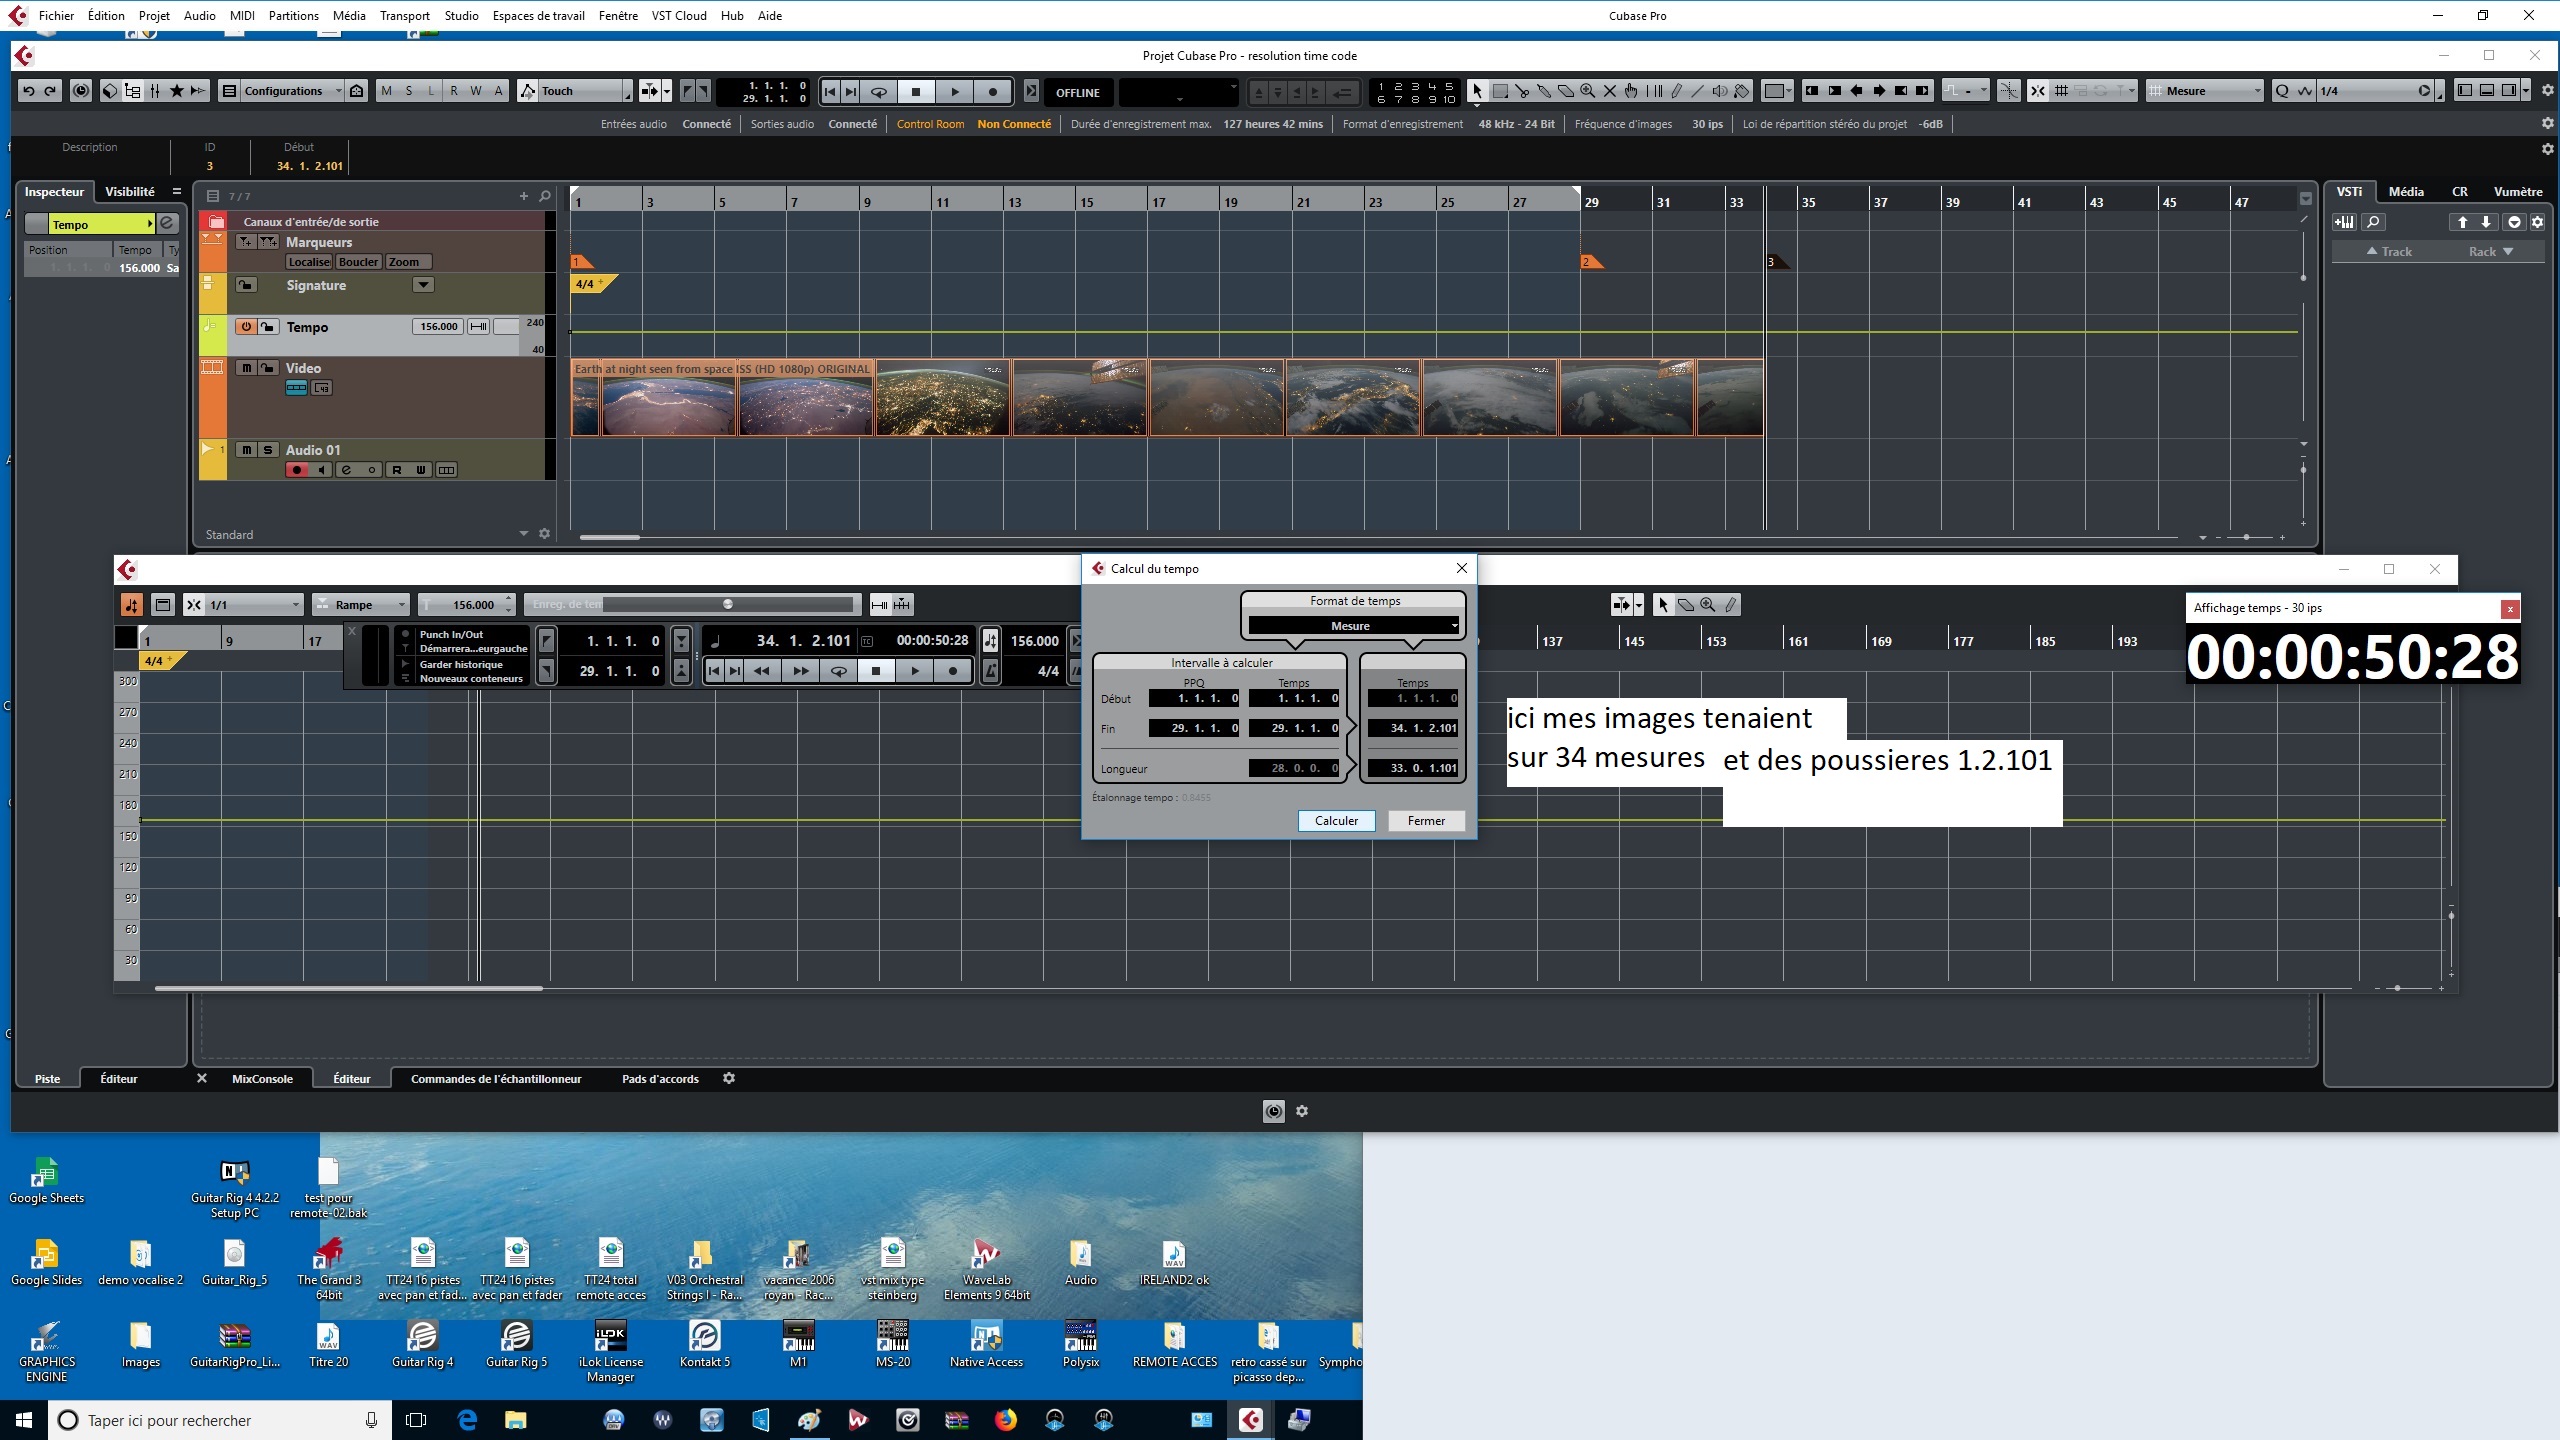This screenshot has height=1440, width=2560.
Task: Toggle record enable on Audio 01 track
Action: click(x=297, y=470)
